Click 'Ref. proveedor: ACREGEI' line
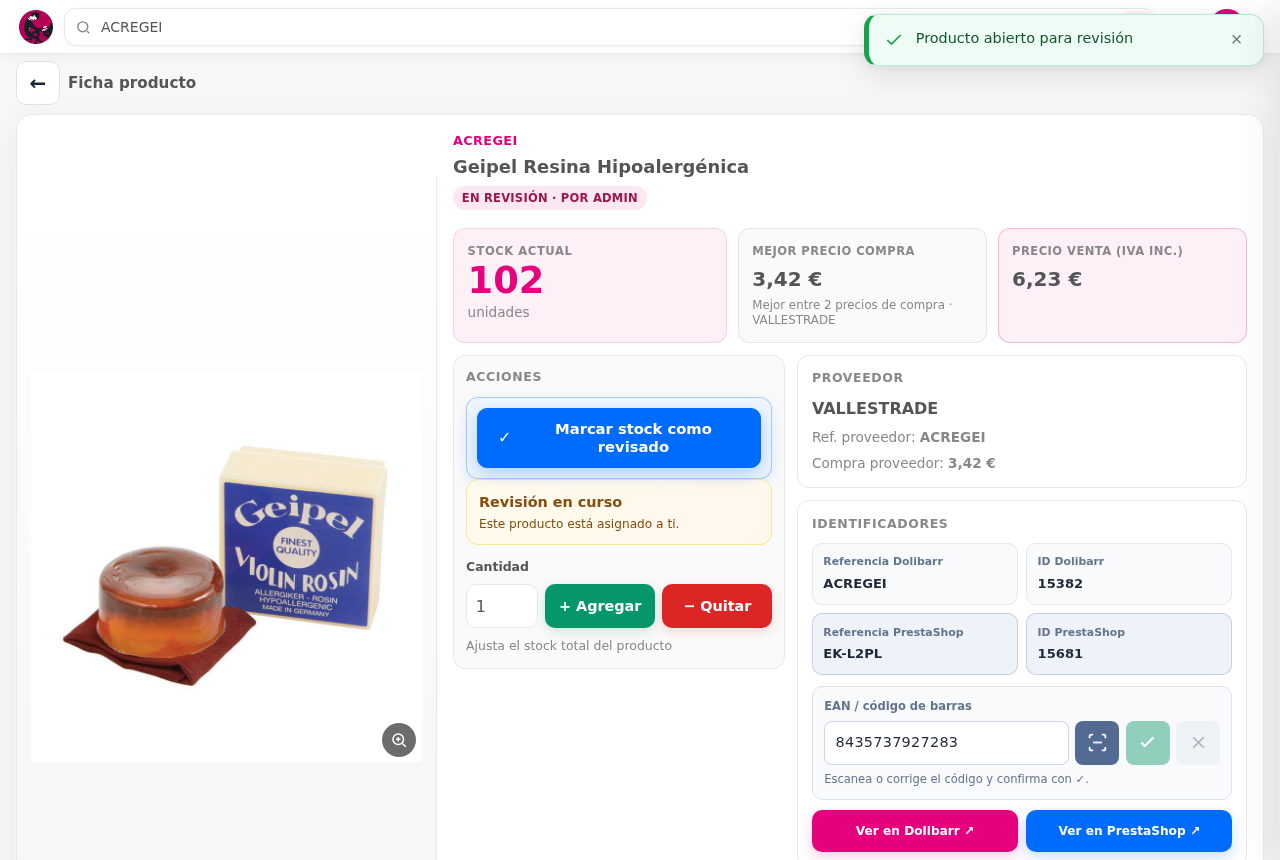 pyautogui.click(x=899, y=437)
